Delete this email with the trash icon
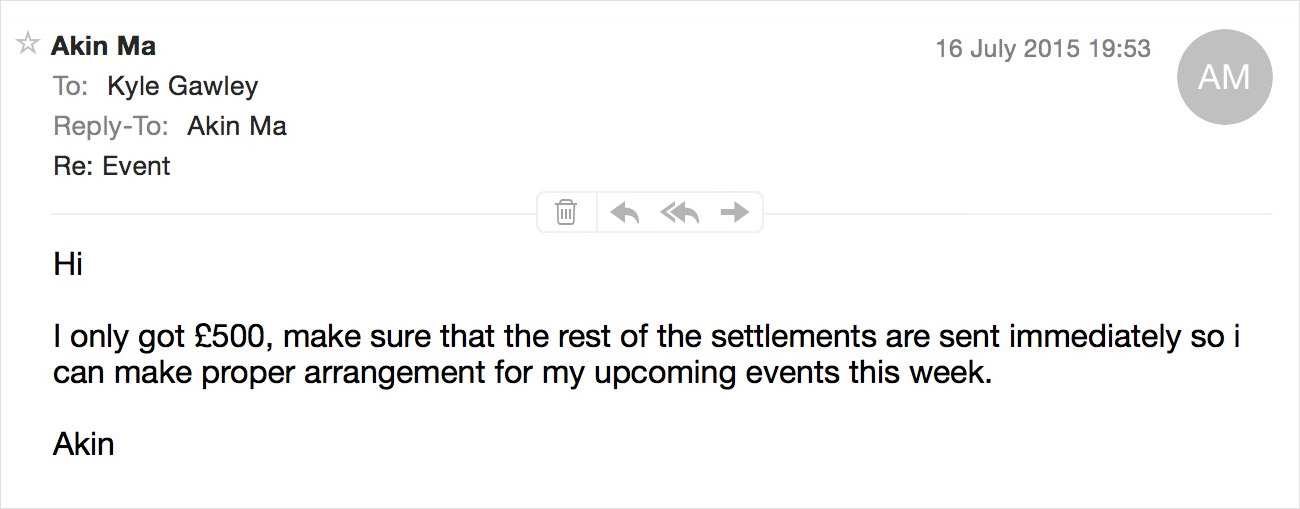Image resolution: width=1300 pixels, height=509 pixels. pos(566,212)
